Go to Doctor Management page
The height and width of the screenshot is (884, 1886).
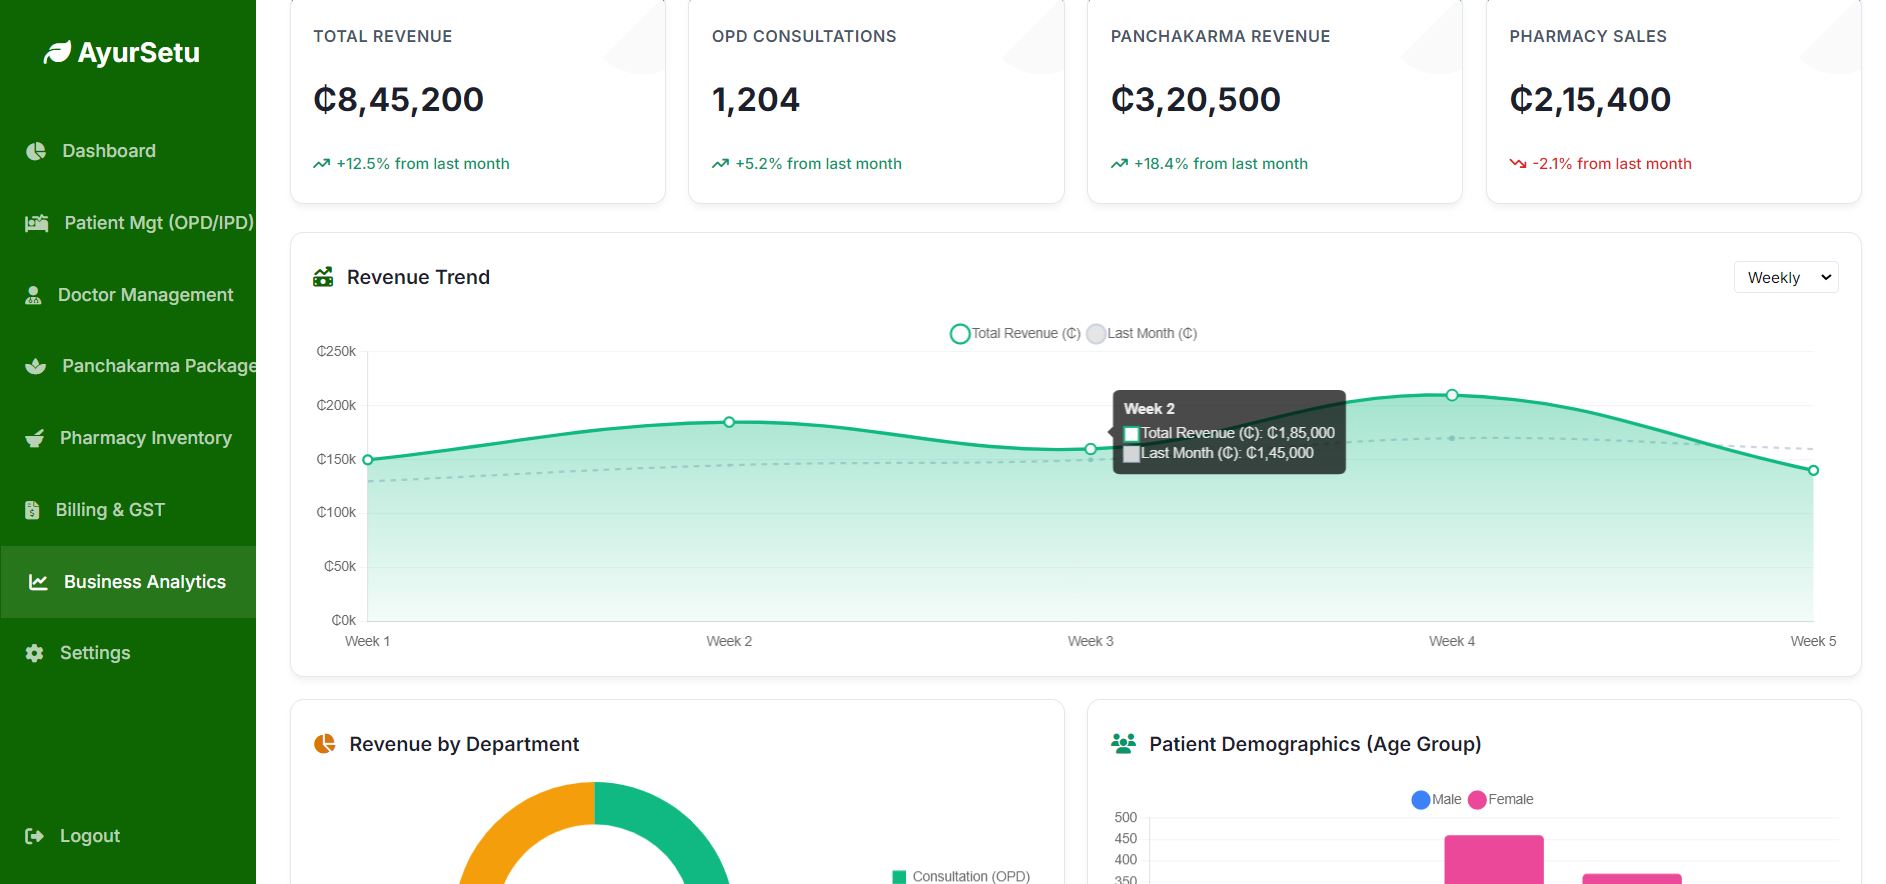145,295
